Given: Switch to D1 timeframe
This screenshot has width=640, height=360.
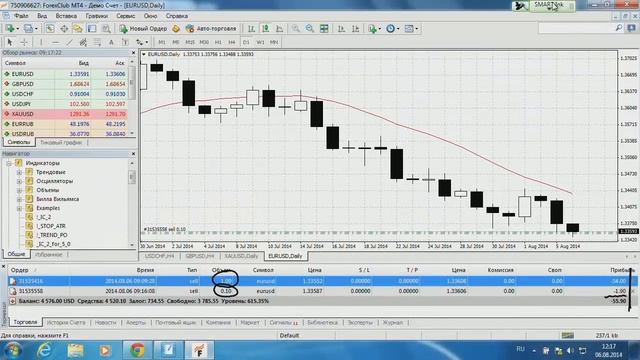Looking at the screenshot, I should click(x=246, y=42).
